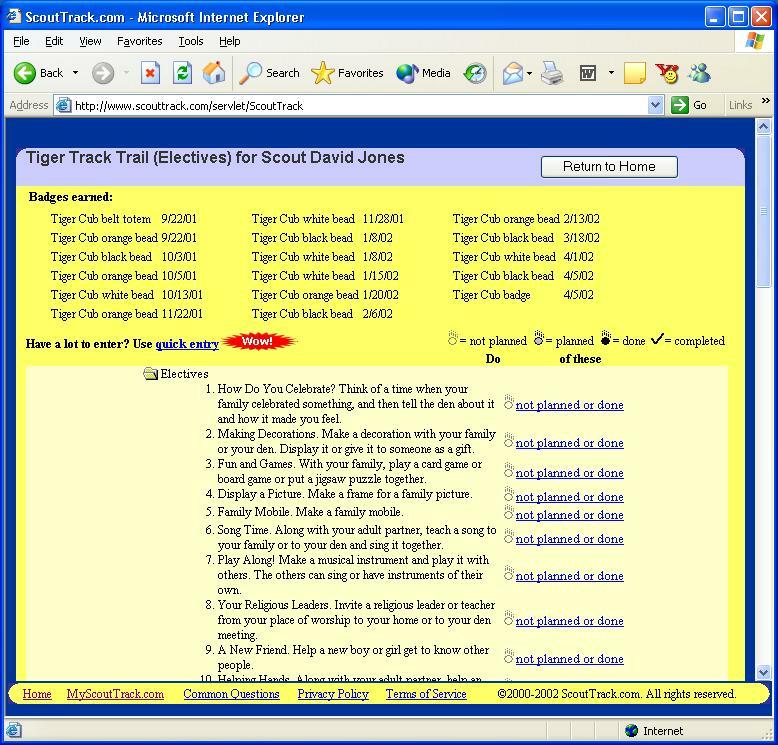The image size is (778, 745).
Task: Click 'not planned or done' for Making Decorations
Action: tap(570, 442)
